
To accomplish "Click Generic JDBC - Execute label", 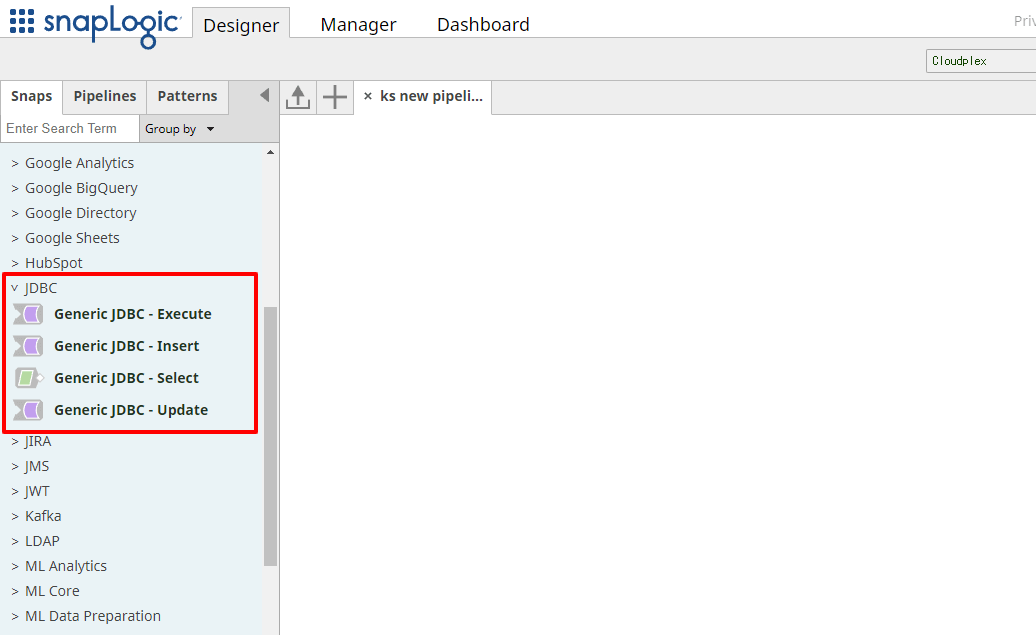I will [x=133, y=314].
